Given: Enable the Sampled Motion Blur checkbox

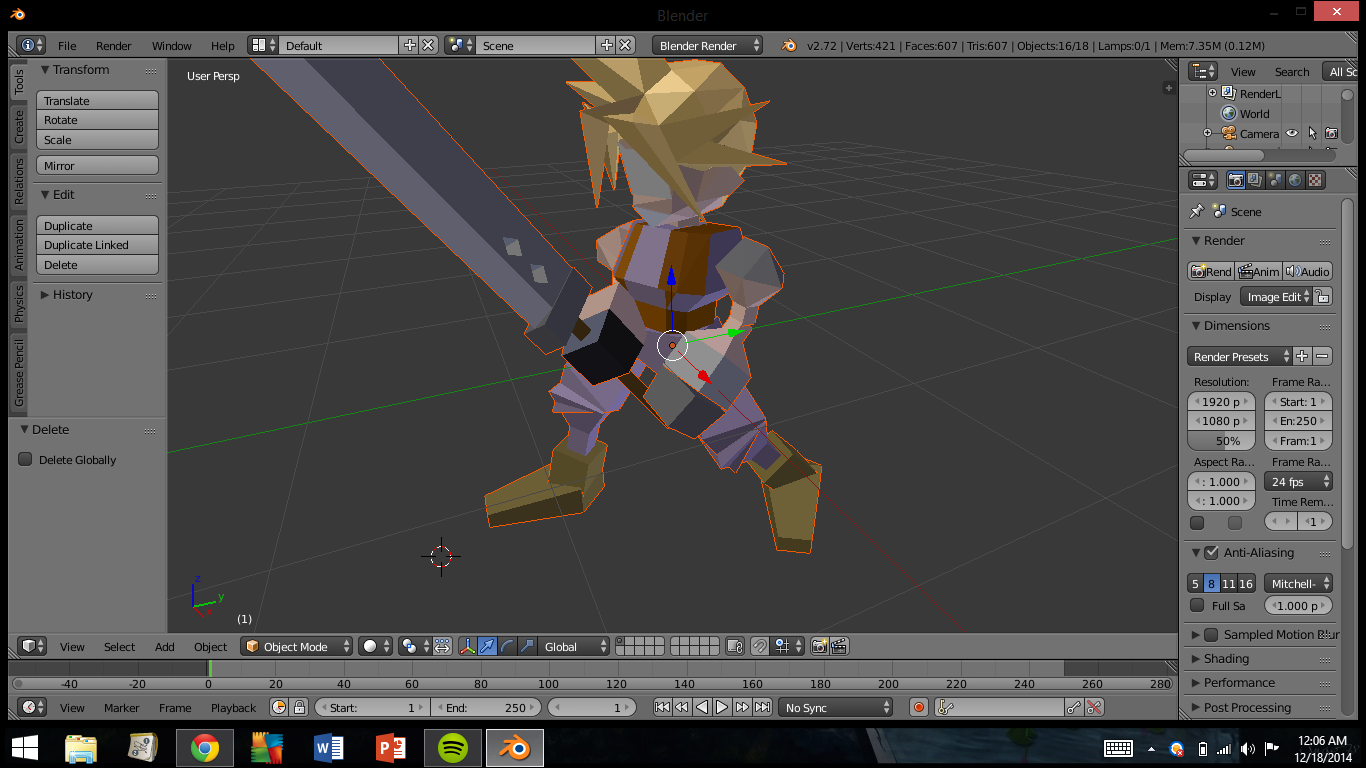Looking at the screenshot, I should 1211,635.
